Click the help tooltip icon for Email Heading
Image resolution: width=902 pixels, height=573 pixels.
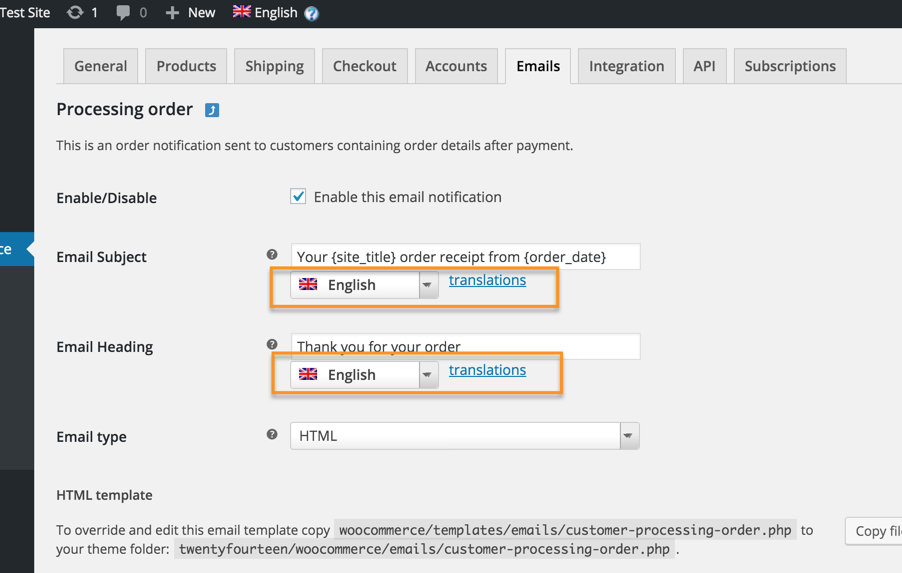point(272,344)
